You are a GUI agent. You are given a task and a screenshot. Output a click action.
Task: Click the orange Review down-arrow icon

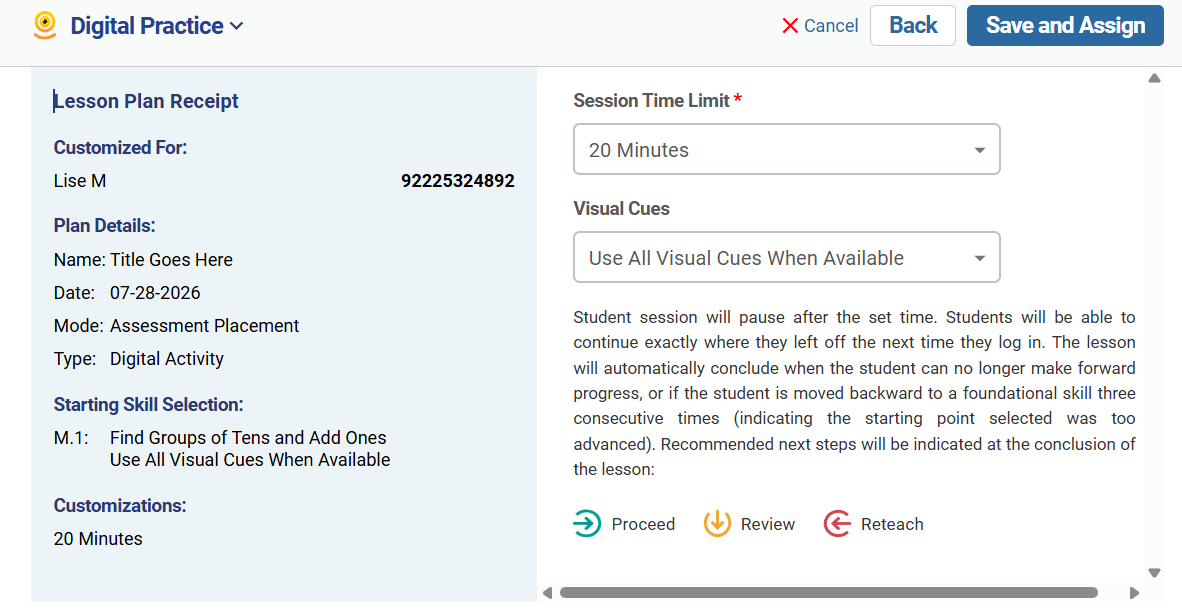(x=717, y=523)
